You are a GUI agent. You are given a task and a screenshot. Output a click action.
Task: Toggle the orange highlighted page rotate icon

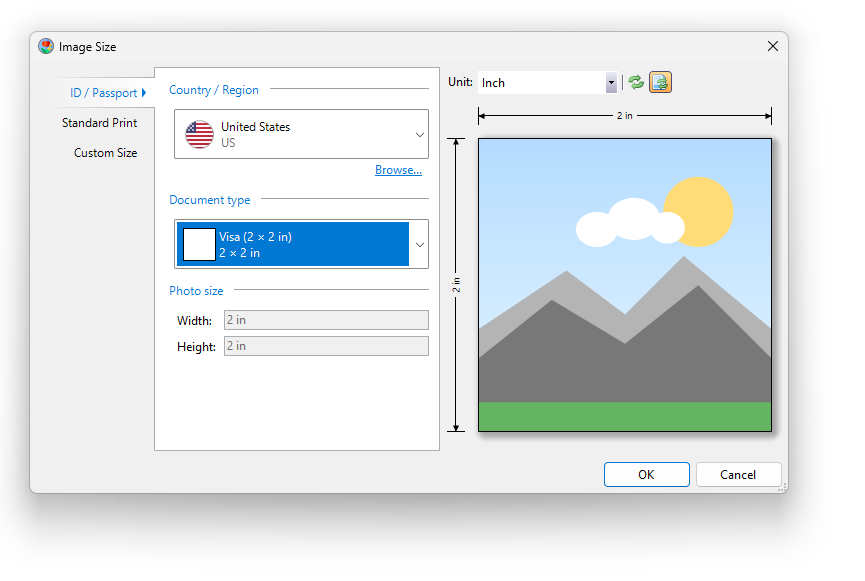[x=660, y=83]
